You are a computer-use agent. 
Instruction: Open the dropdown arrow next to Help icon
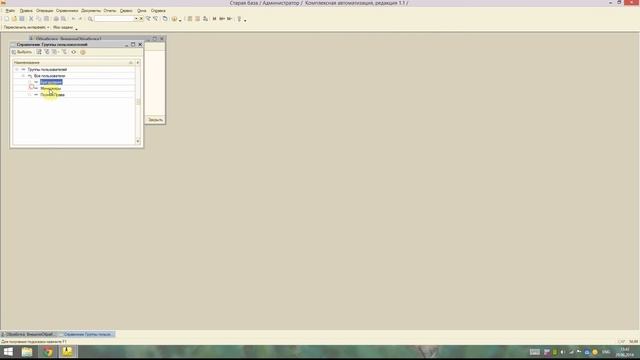click(180, 20)
